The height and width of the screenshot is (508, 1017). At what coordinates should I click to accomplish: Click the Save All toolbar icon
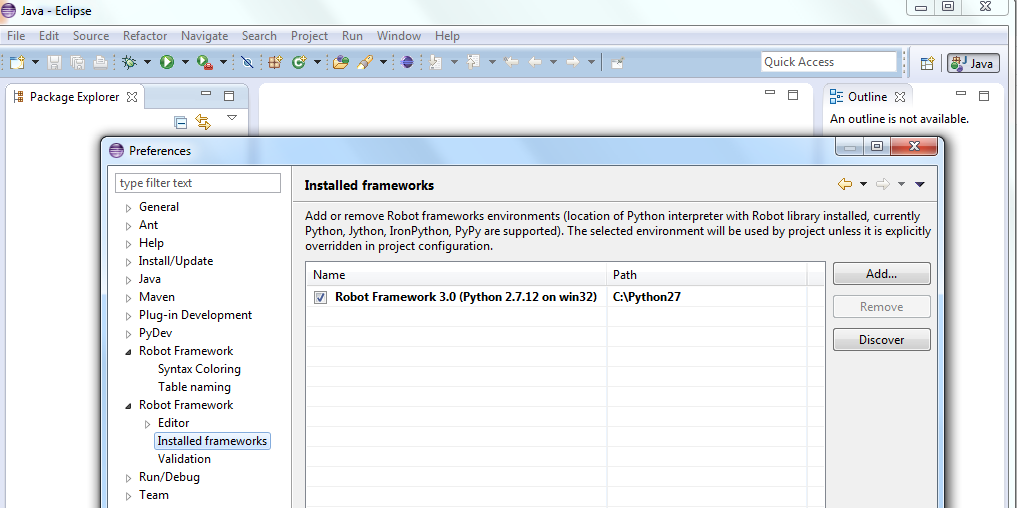[x=77, y=62]
